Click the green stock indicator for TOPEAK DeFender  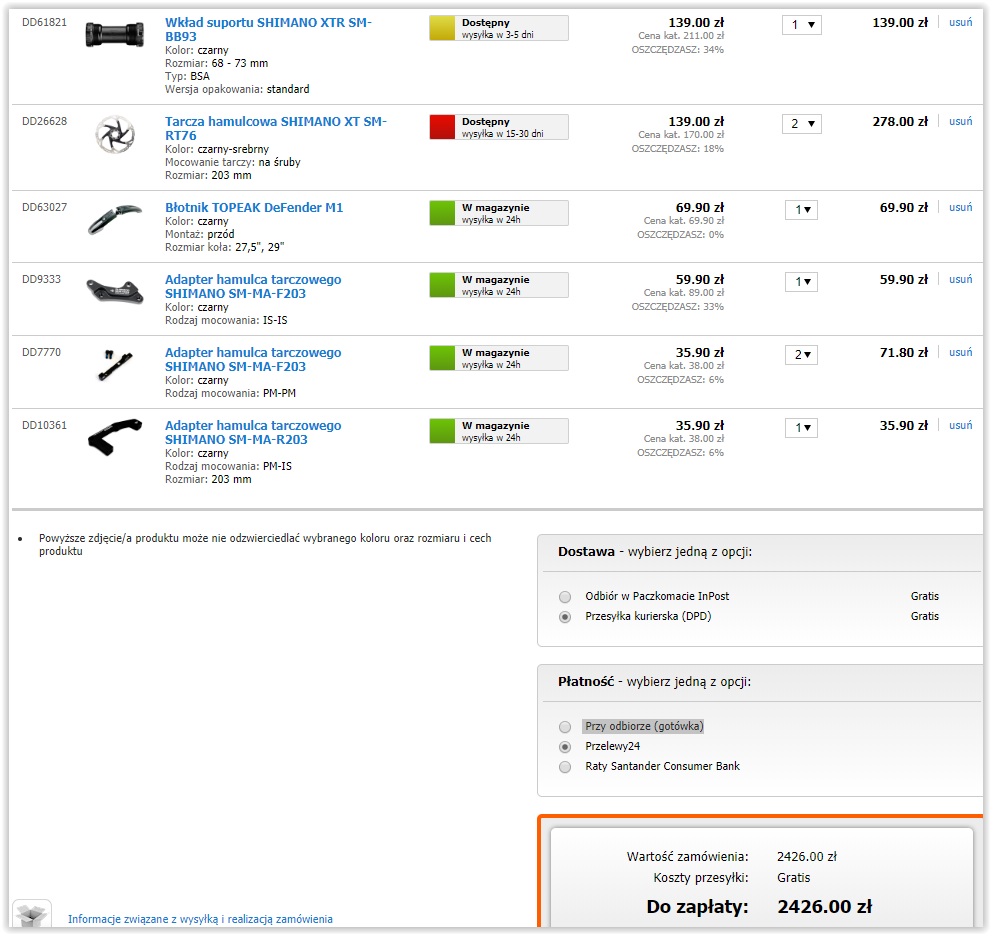442,213
